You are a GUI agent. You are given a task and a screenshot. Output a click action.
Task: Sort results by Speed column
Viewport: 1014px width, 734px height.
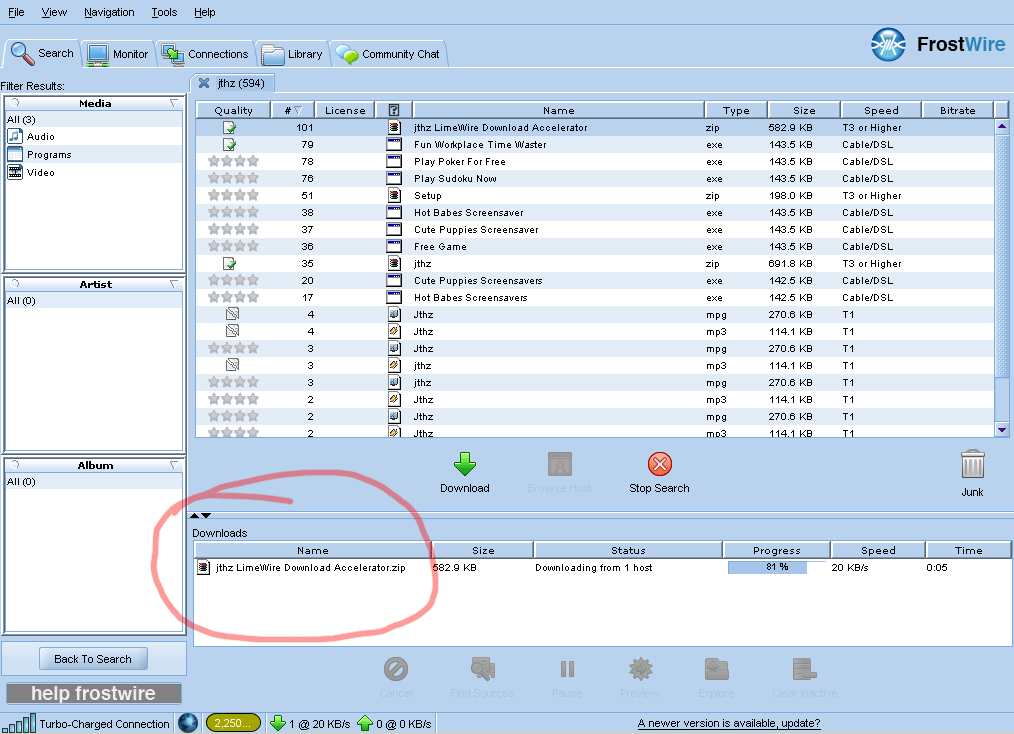tap(881, 111)
